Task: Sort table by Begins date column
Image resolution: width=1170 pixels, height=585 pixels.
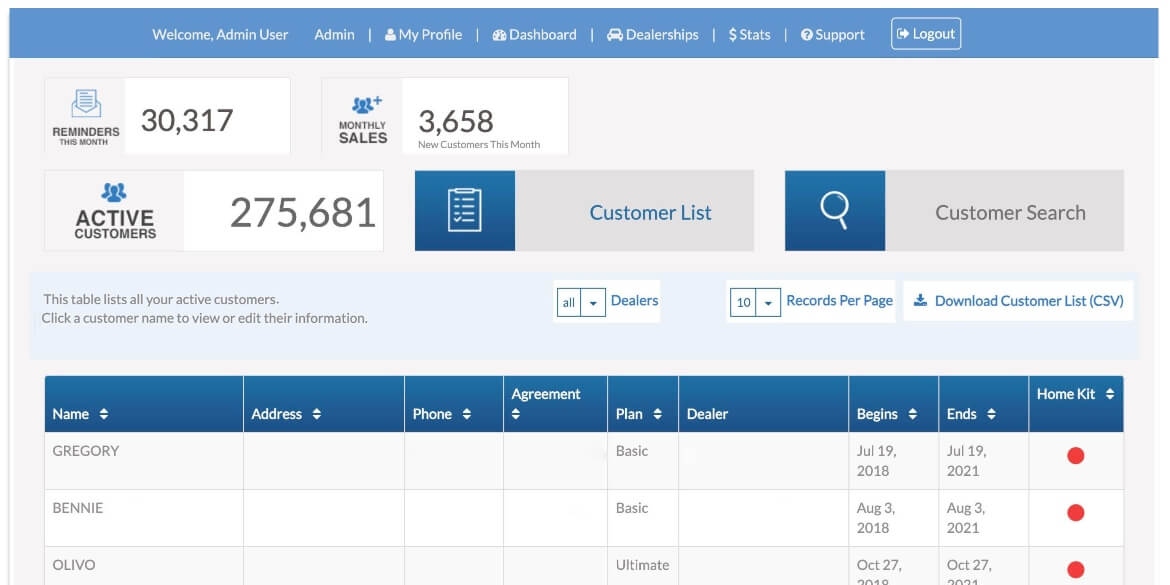Action: pyautogui.click(x=912, y=414)
